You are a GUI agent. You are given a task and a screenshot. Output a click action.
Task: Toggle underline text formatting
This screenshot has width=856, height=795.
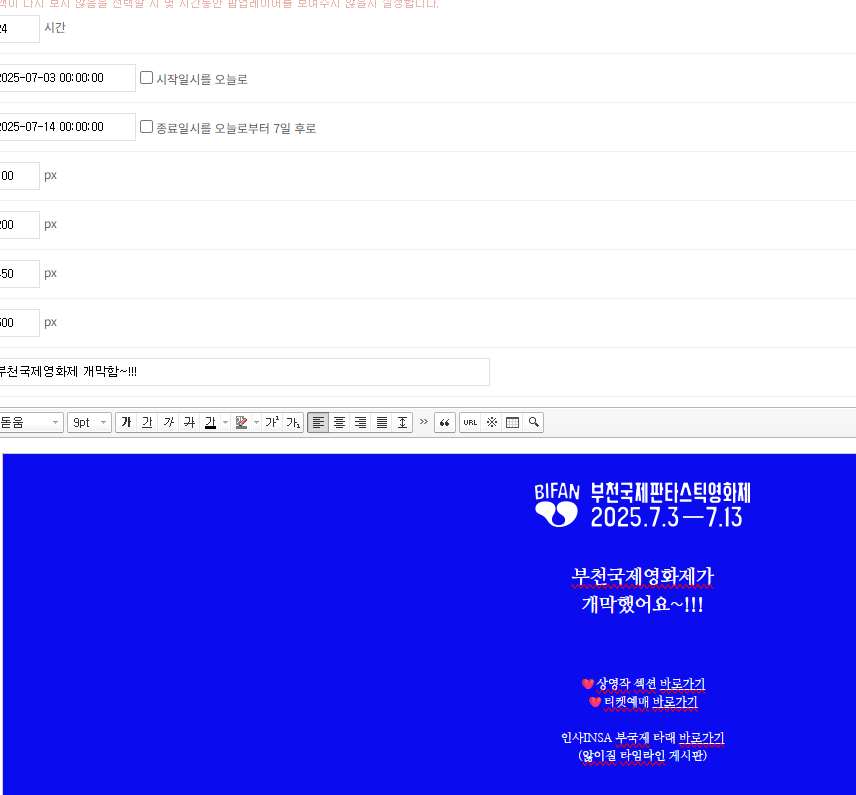point(147,423)
